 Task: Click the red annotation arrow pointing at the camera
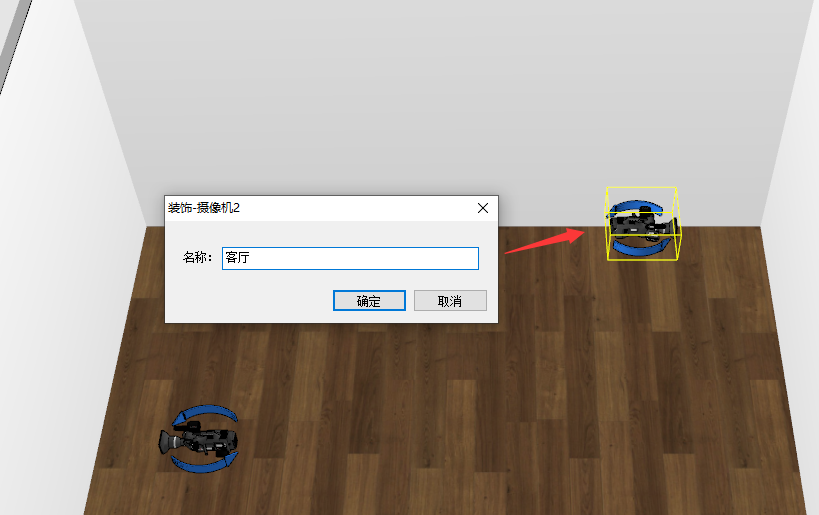[x=546, y=241]
